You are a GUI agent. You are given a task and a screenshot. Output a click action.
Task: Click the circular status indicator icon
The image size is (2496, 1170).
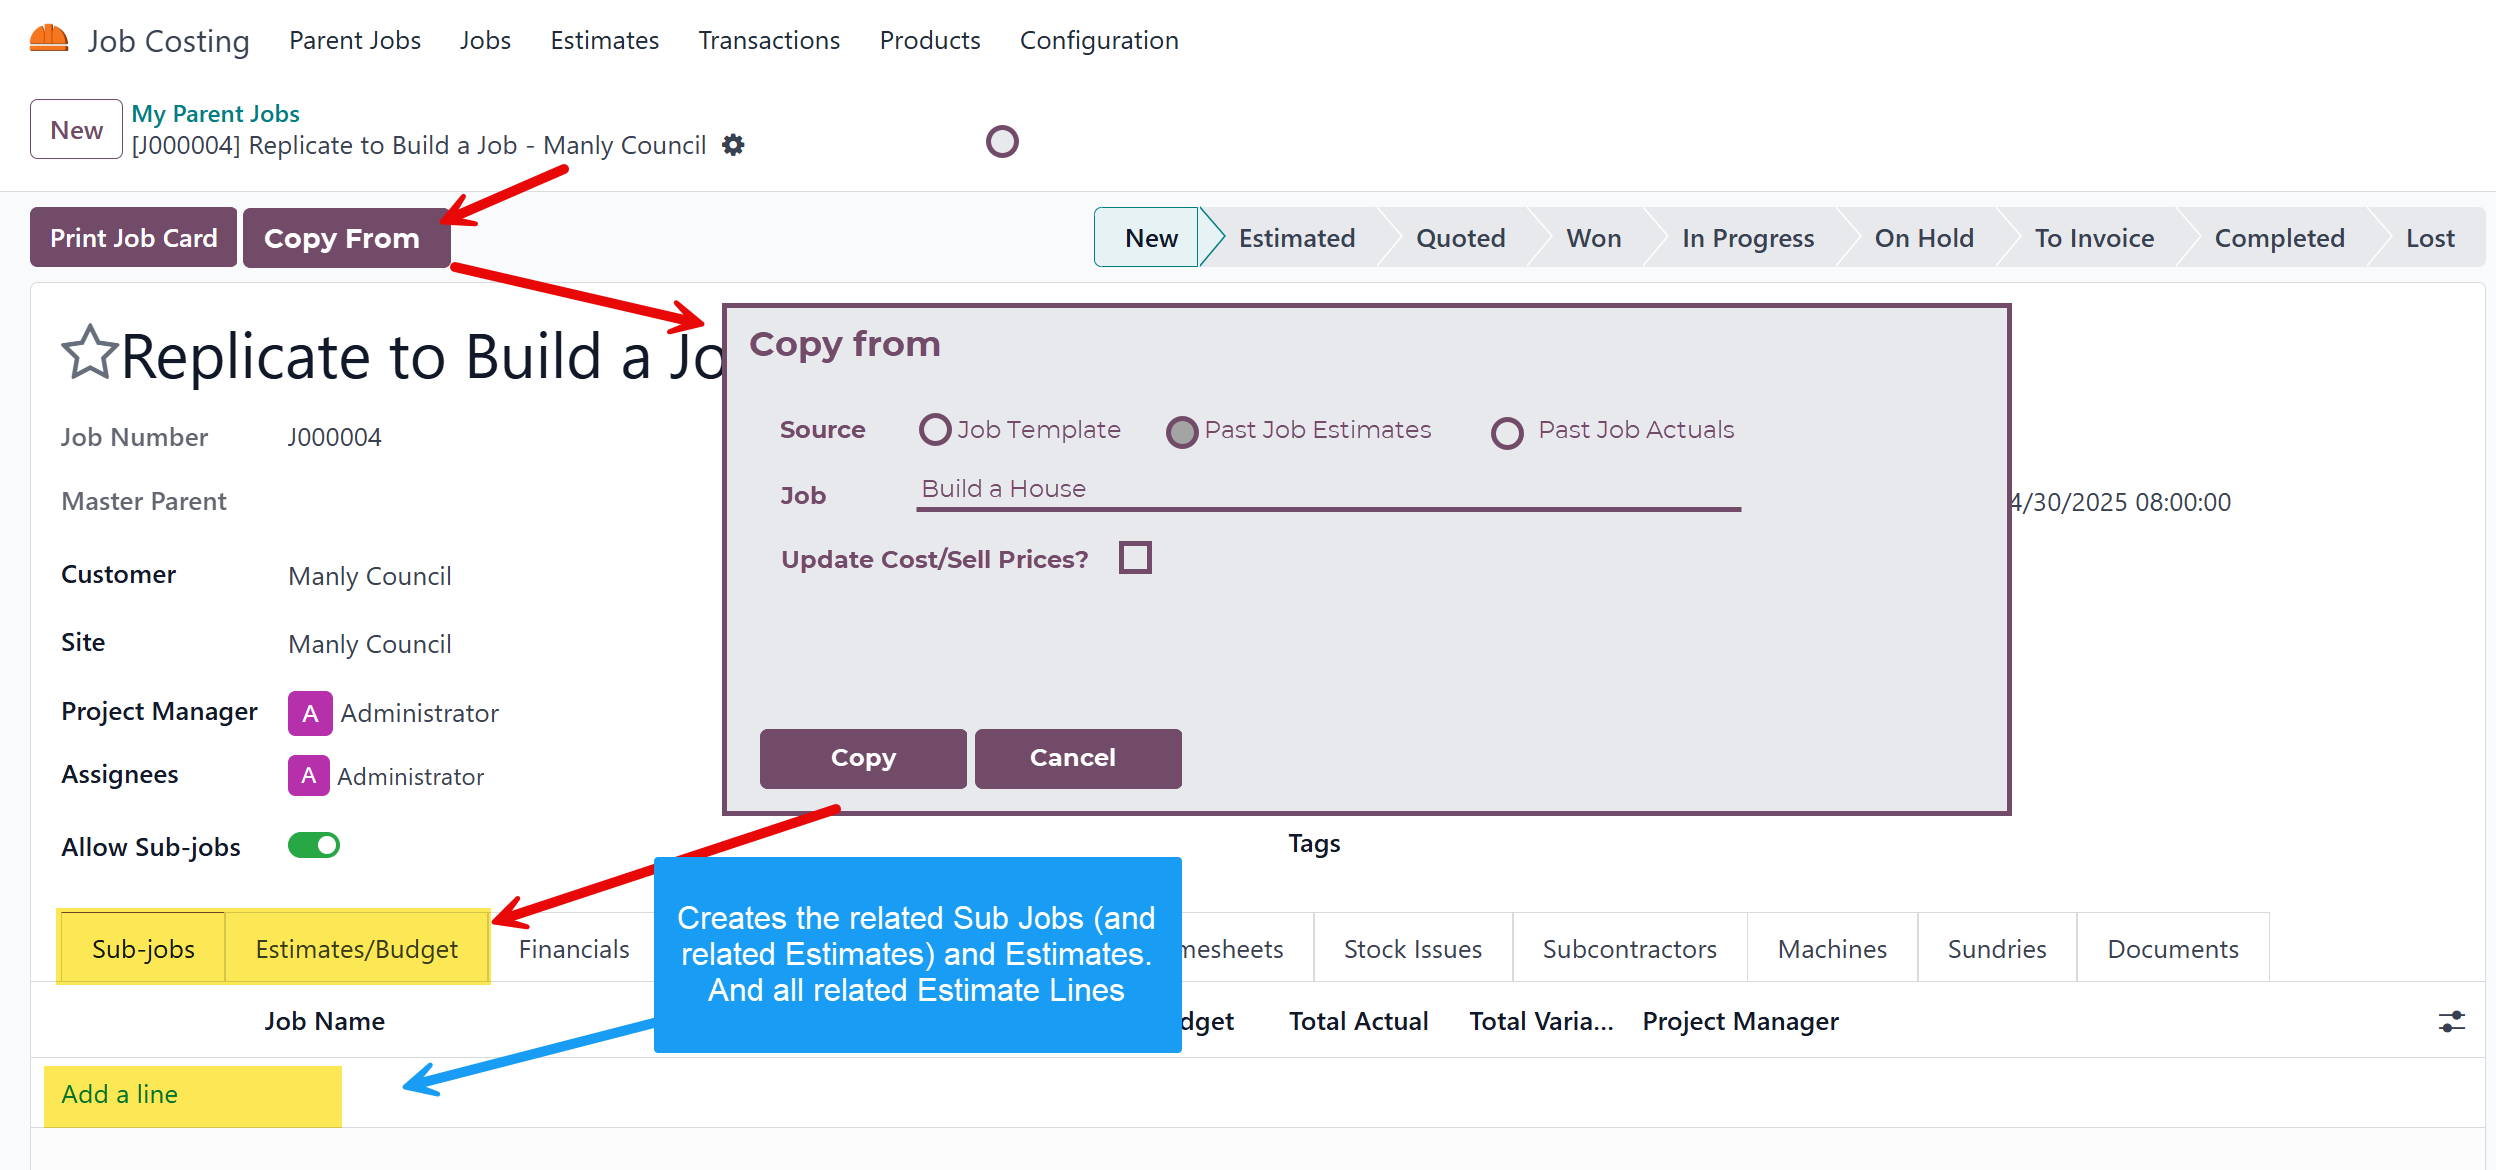coord(1001,142)
